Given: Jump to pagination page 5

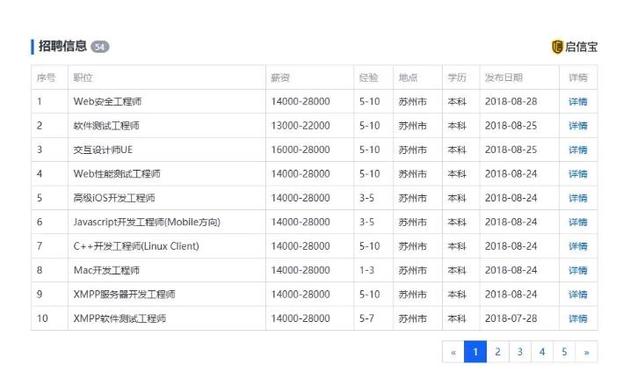Looking at the screenshot, I should click(564, 352).
